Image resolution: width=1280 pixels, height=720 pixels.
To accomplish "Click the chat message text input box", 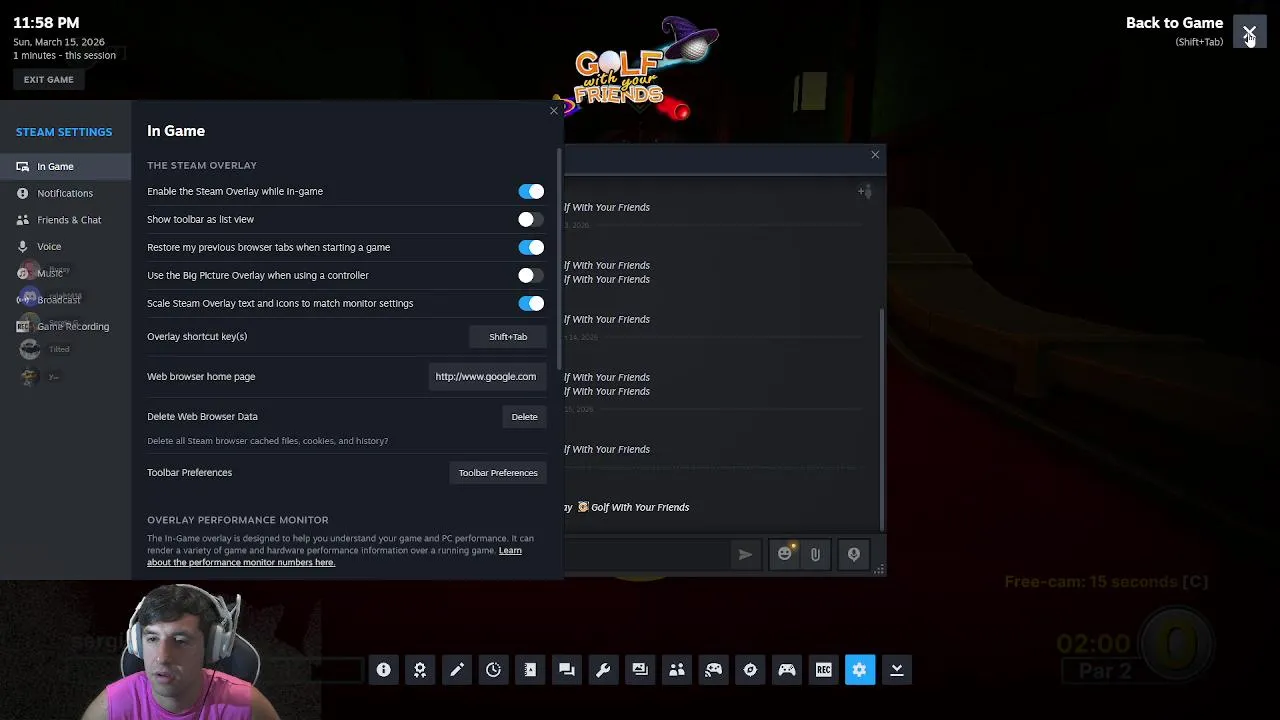I will [x=648, y=554].
